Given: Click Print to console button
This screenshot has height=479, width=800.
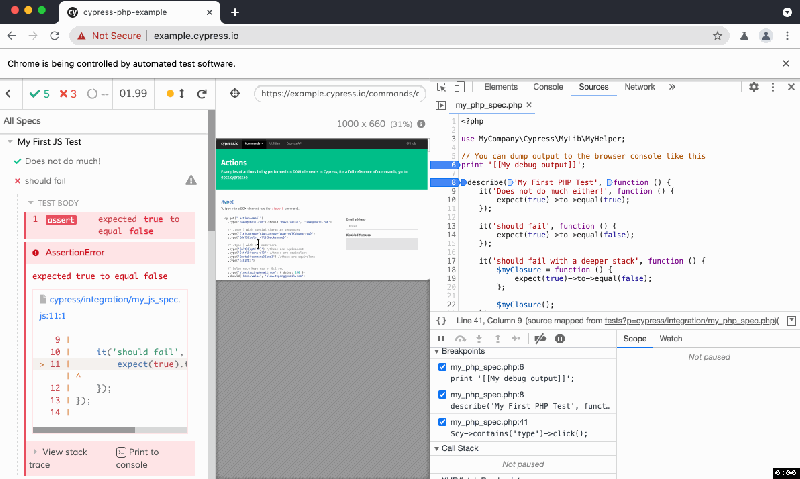Looking at the screenshot, I should (138, 458).
